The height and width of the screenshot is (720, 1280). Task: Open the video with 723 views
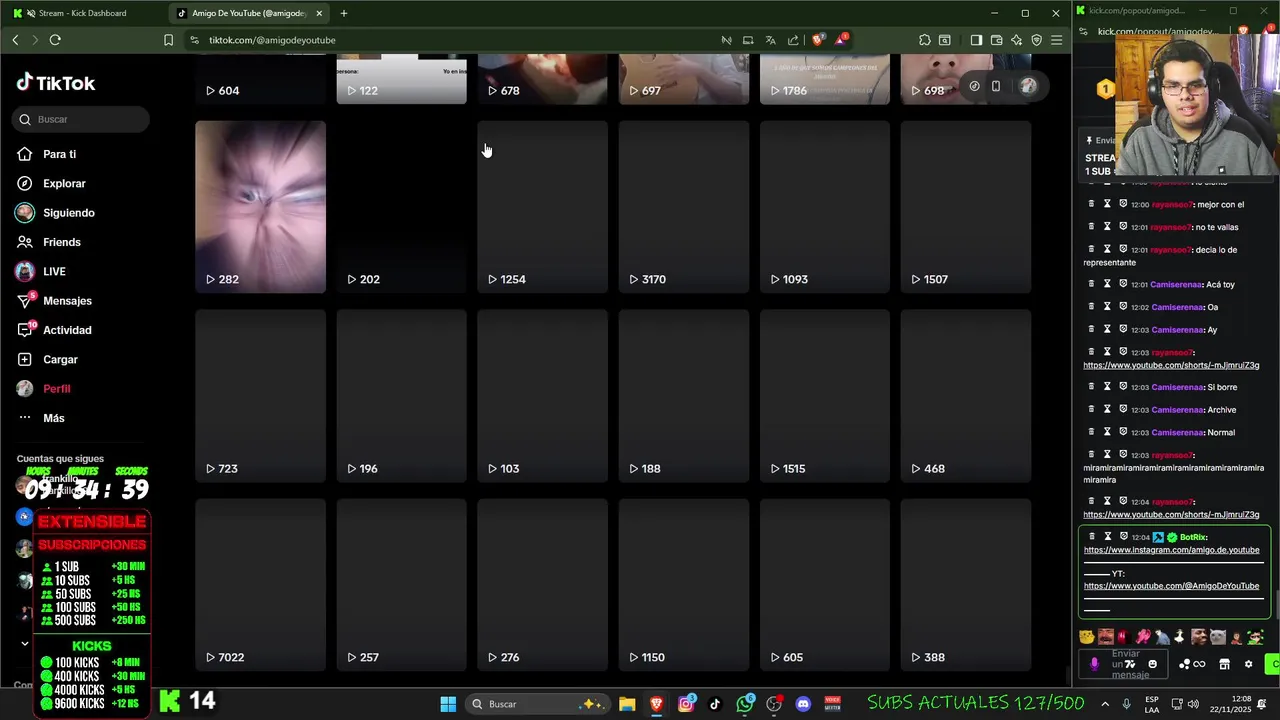(x=260, y=396)
